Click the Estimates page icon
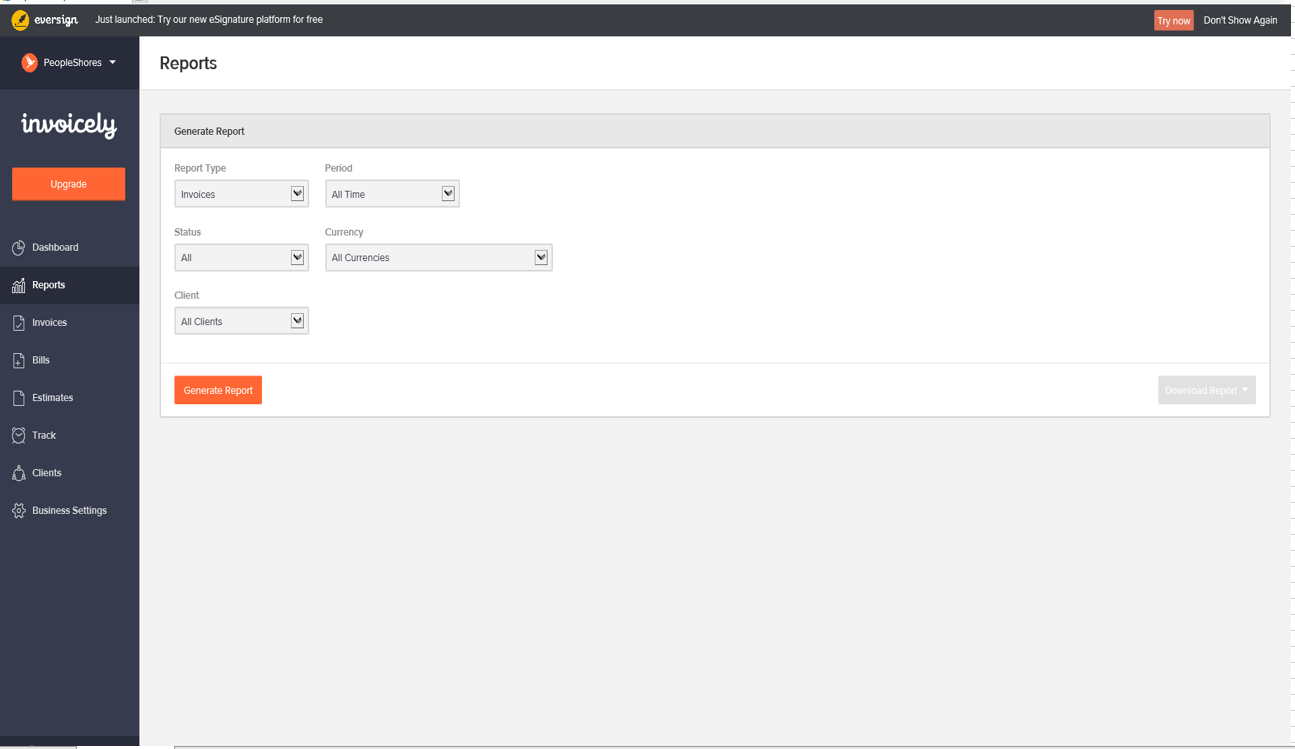 pos(18,398)
